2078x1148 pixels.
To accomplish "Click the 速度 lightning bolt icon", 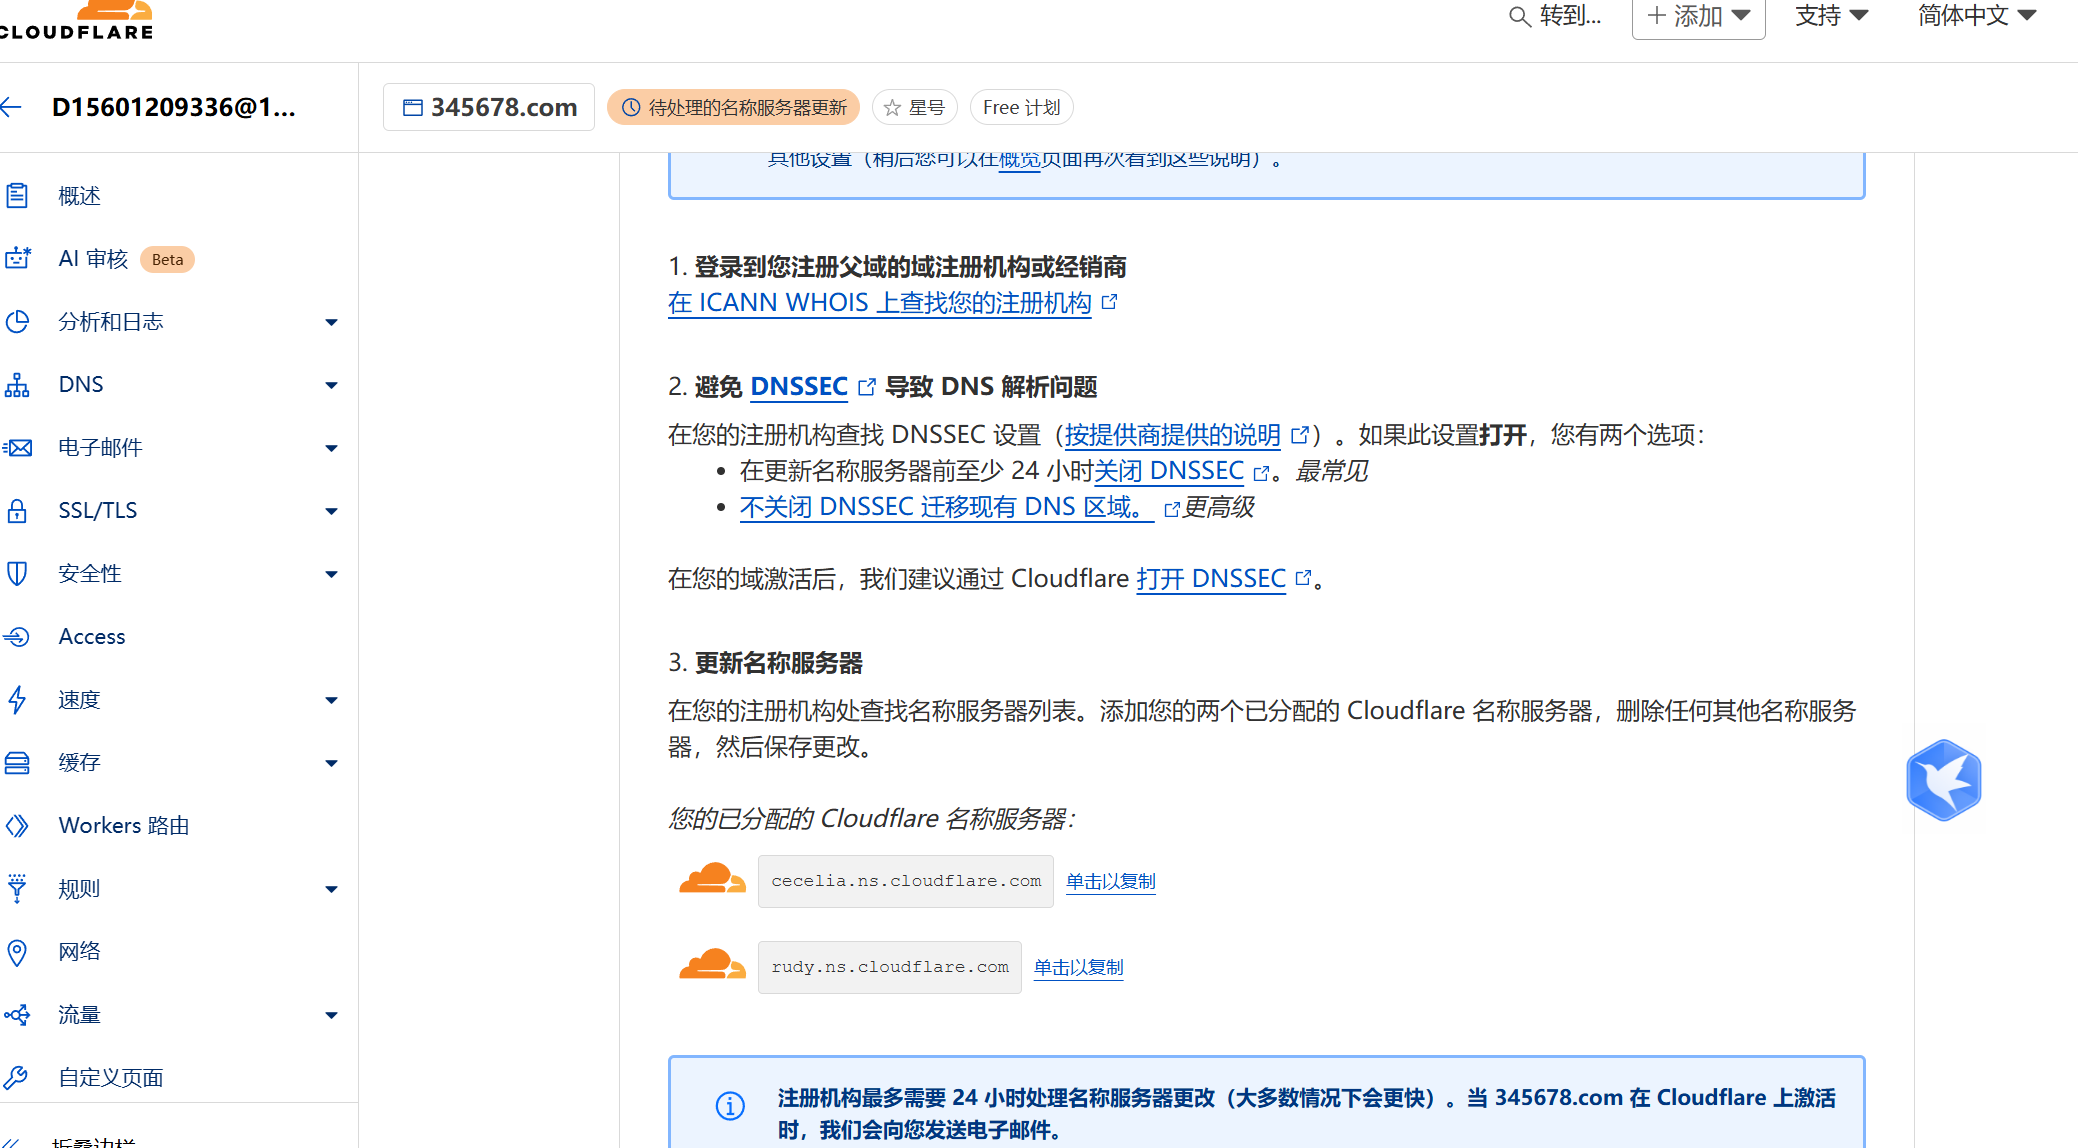I will click(17, 700).
